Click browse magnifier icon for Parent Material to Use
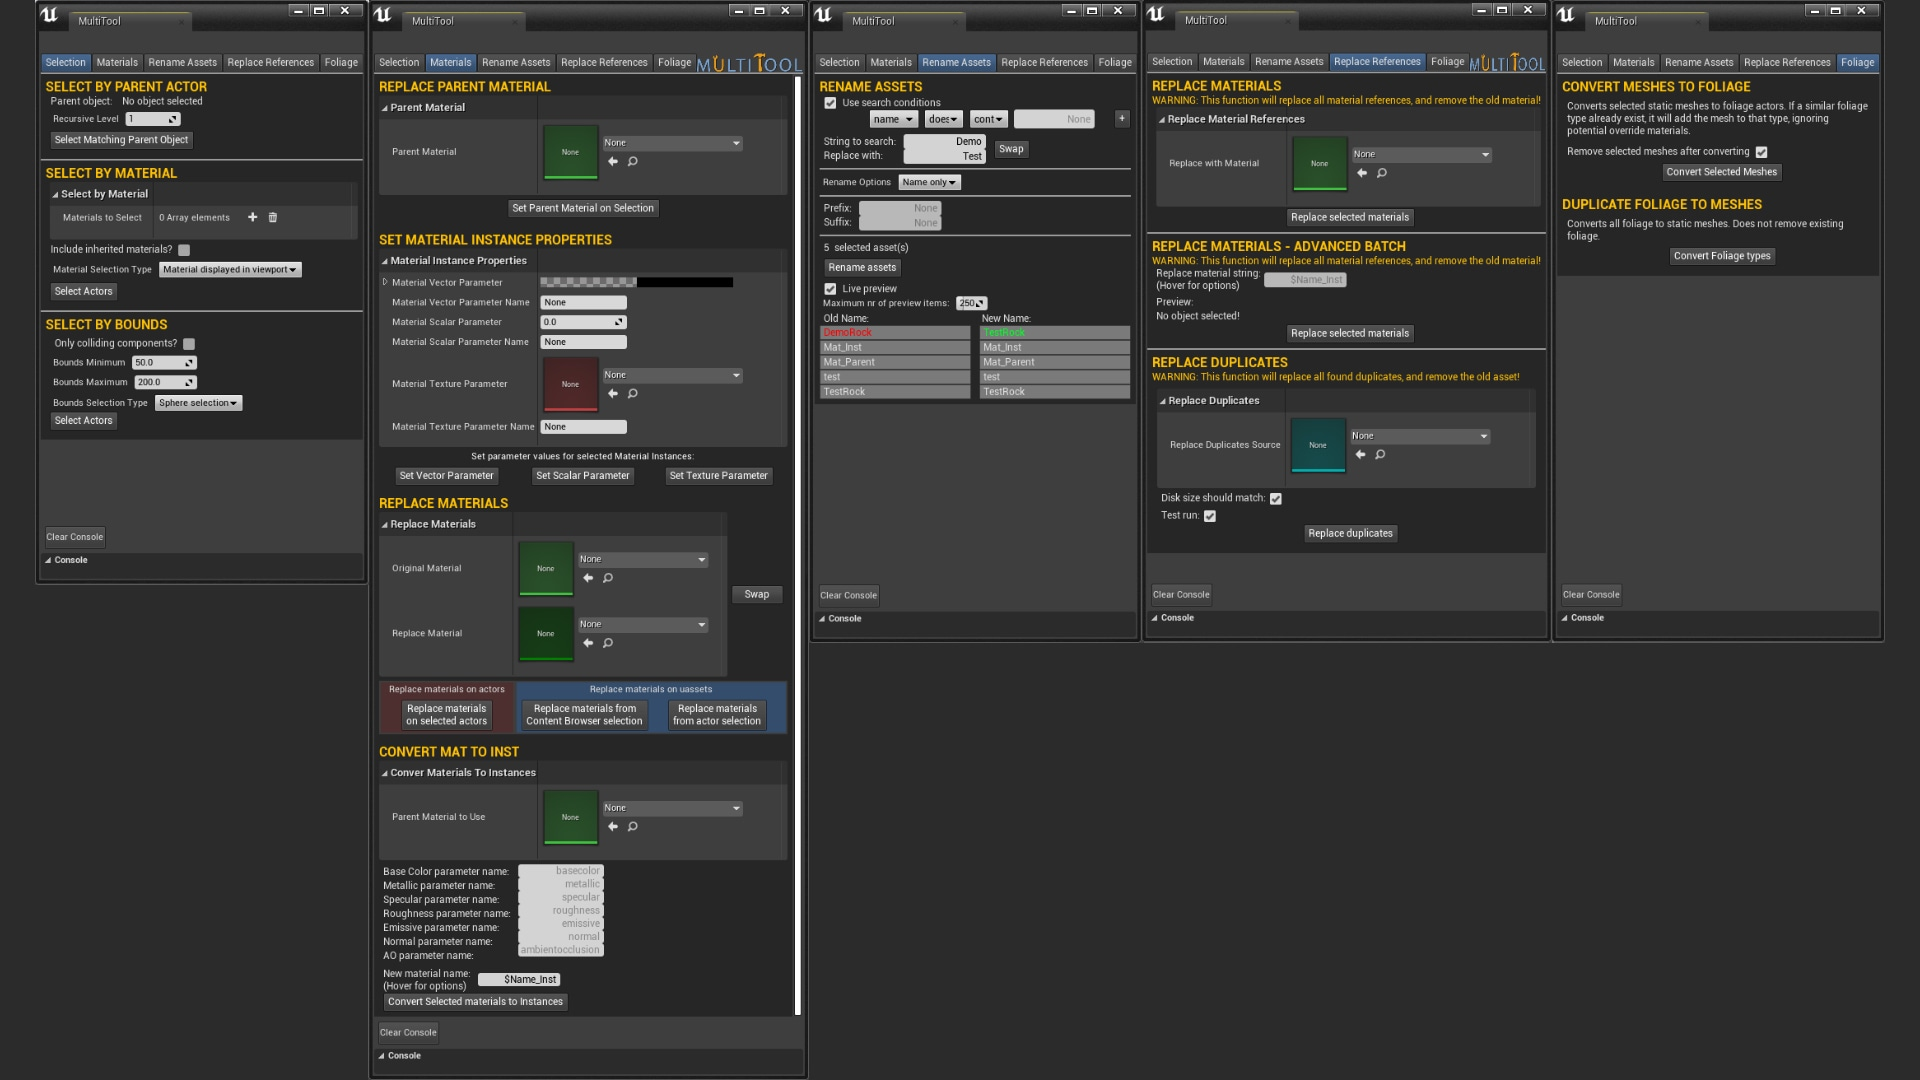 tap(632, 827)
